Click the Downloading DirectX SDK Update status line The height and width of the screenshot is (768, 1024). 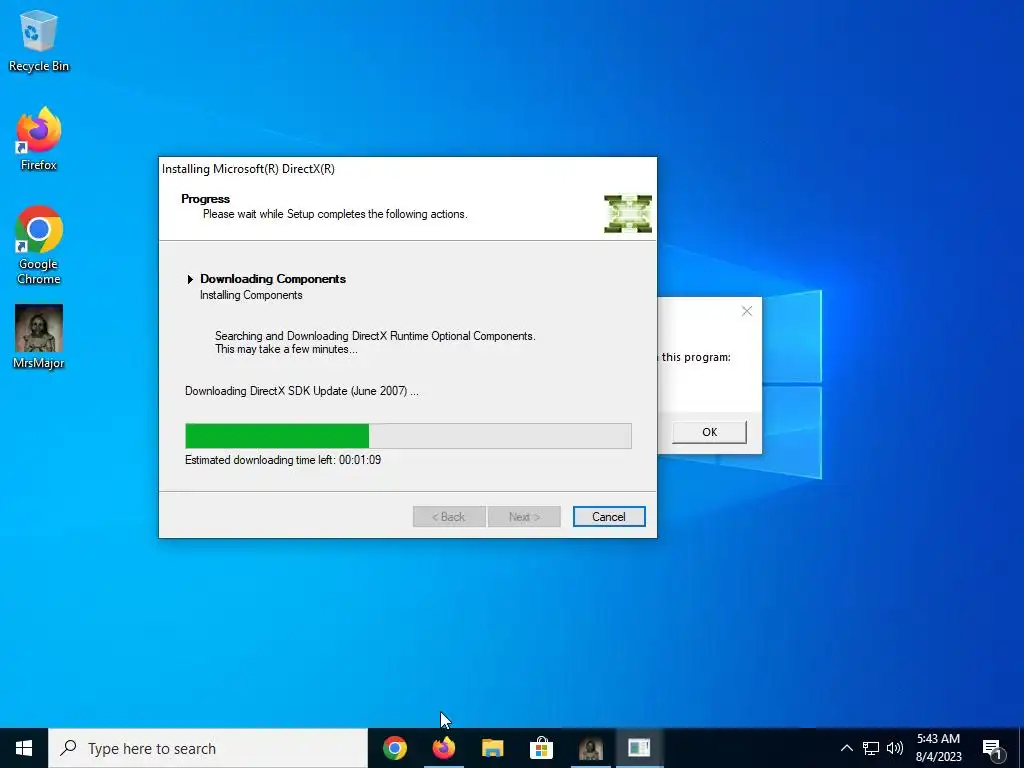click(x=302, y=391)
